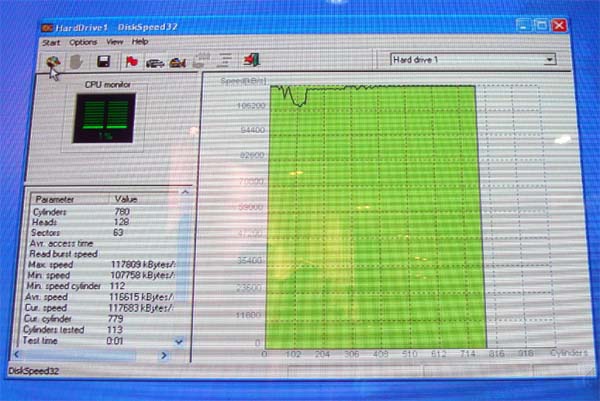The height and width of the screenshot is (401, 600).
Task: Click the 102 label on cylinder axis
Action: coord(293,354)
